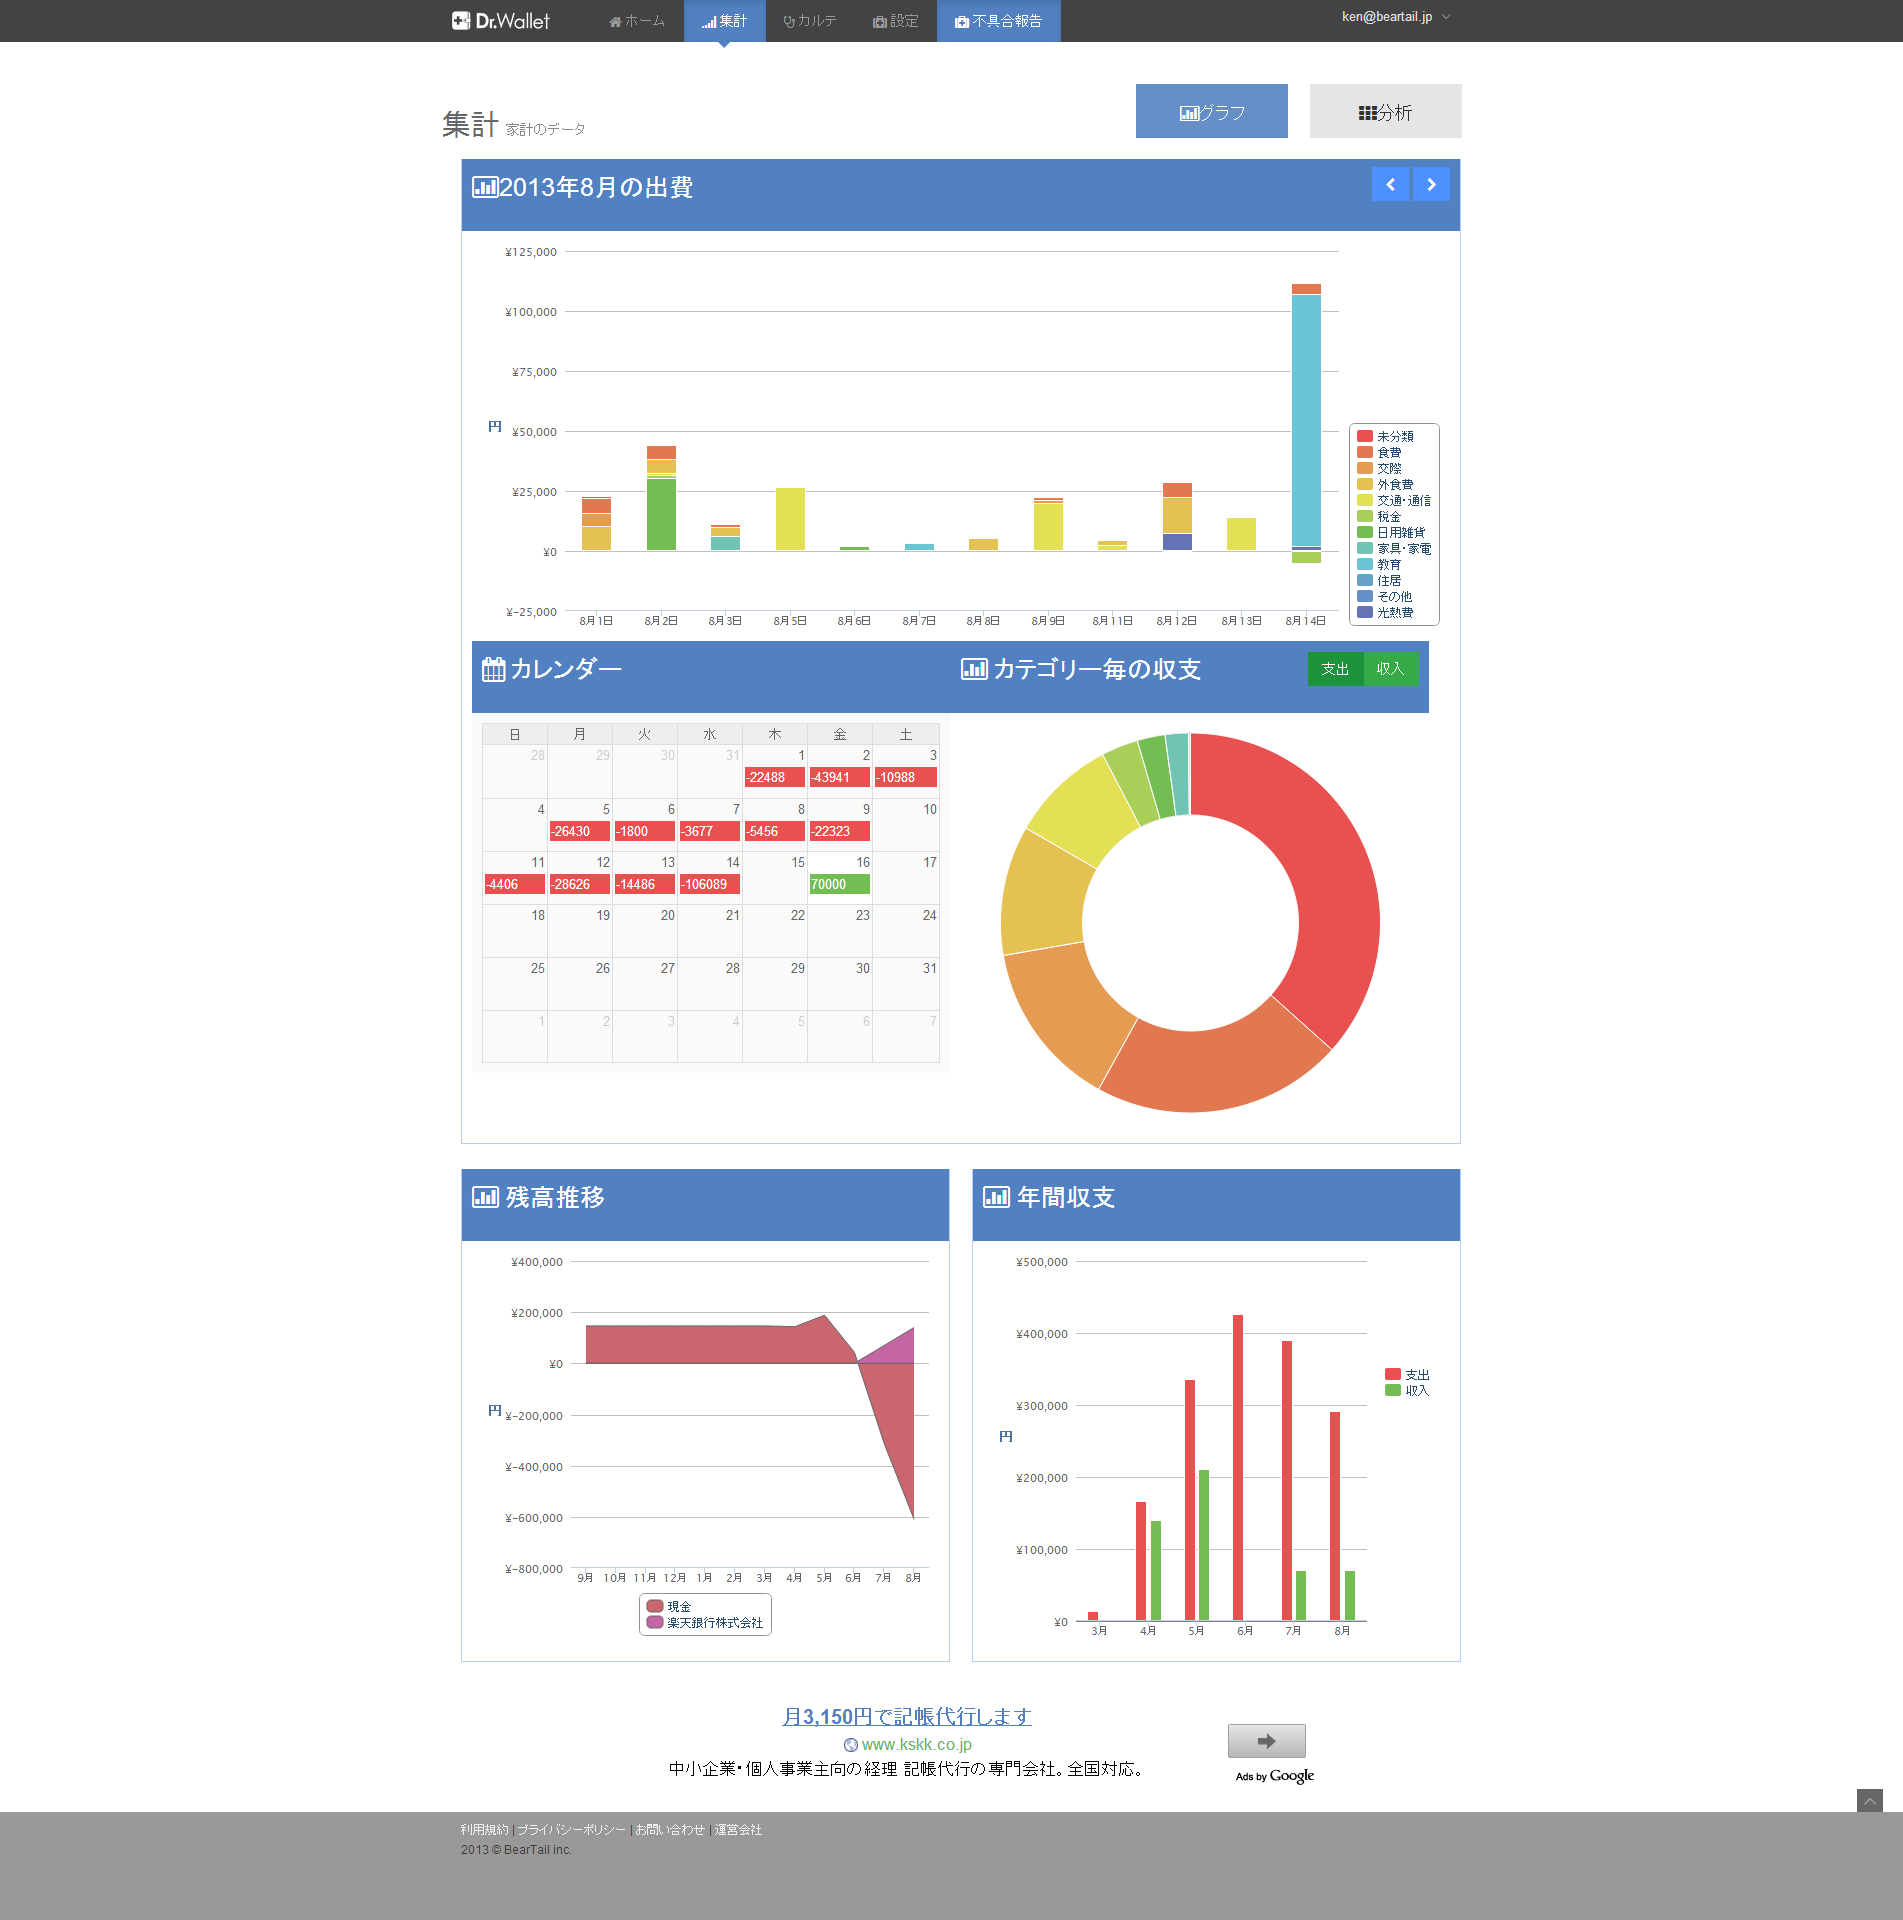Click the scroll-to-top arrow icon
Screen dimensions: 1903x1920
[1869, 1801]
